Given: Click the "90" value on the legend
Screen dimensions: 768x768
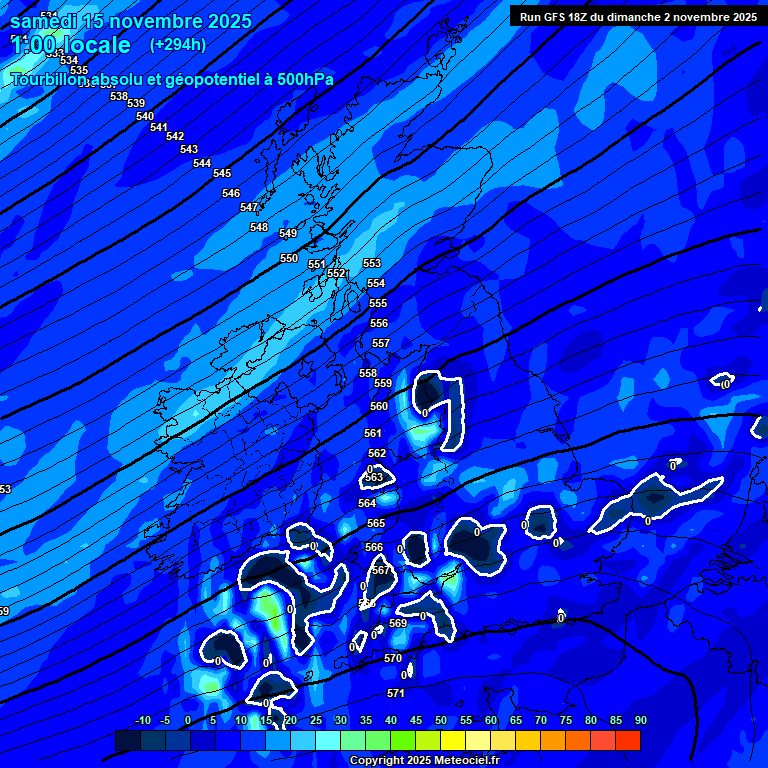Looking at the screenshot, I should coord(640,720).
